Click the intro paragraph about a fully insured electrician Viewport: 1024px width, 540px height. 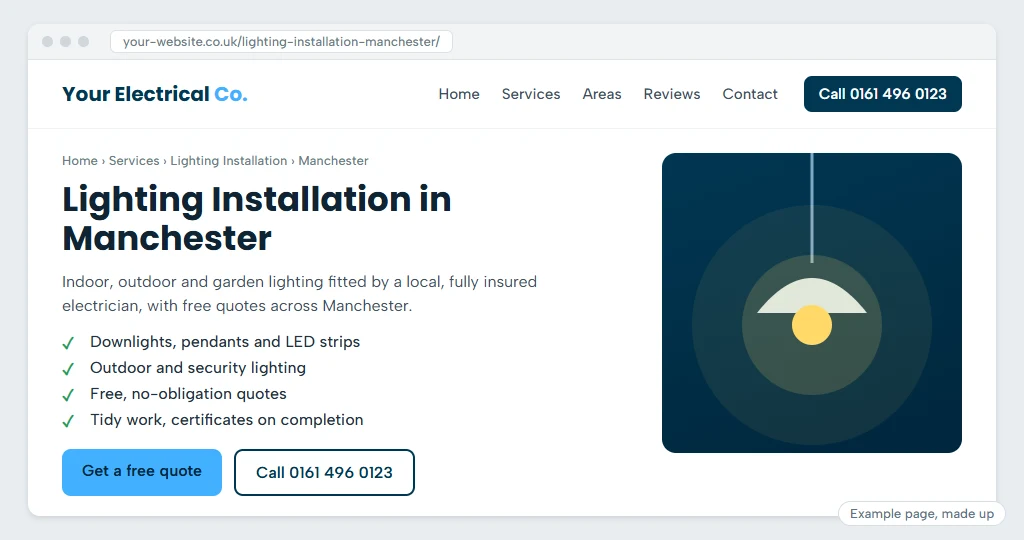(299, 294)
